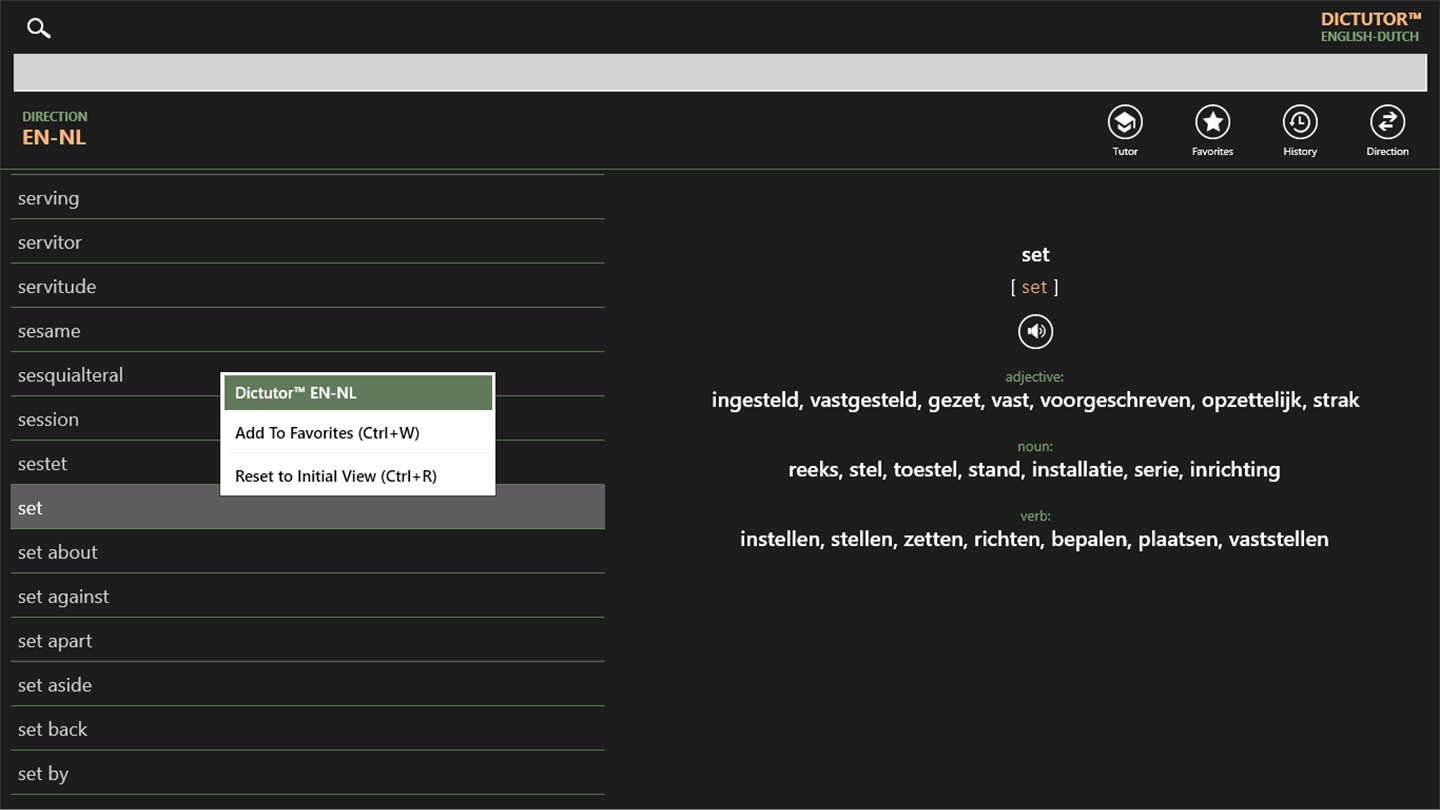Viewport: 1440px width, 810px height.
Task: Switch translation Direction icon
Action: (1387, 123)
